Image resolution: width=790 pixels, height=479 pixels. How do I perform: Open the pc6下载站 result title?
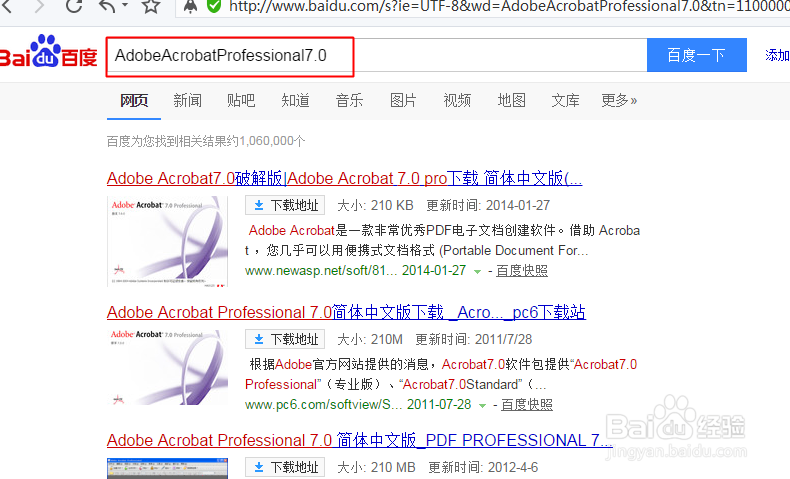coord(346,312)
